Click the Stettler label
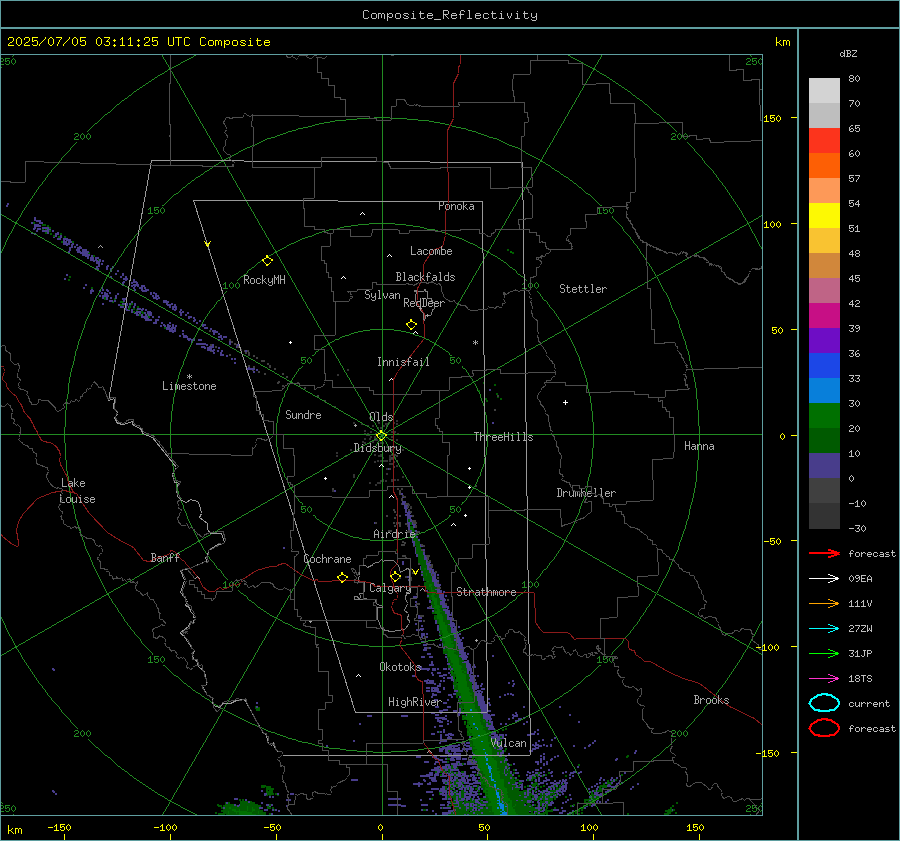 [583, 289]
